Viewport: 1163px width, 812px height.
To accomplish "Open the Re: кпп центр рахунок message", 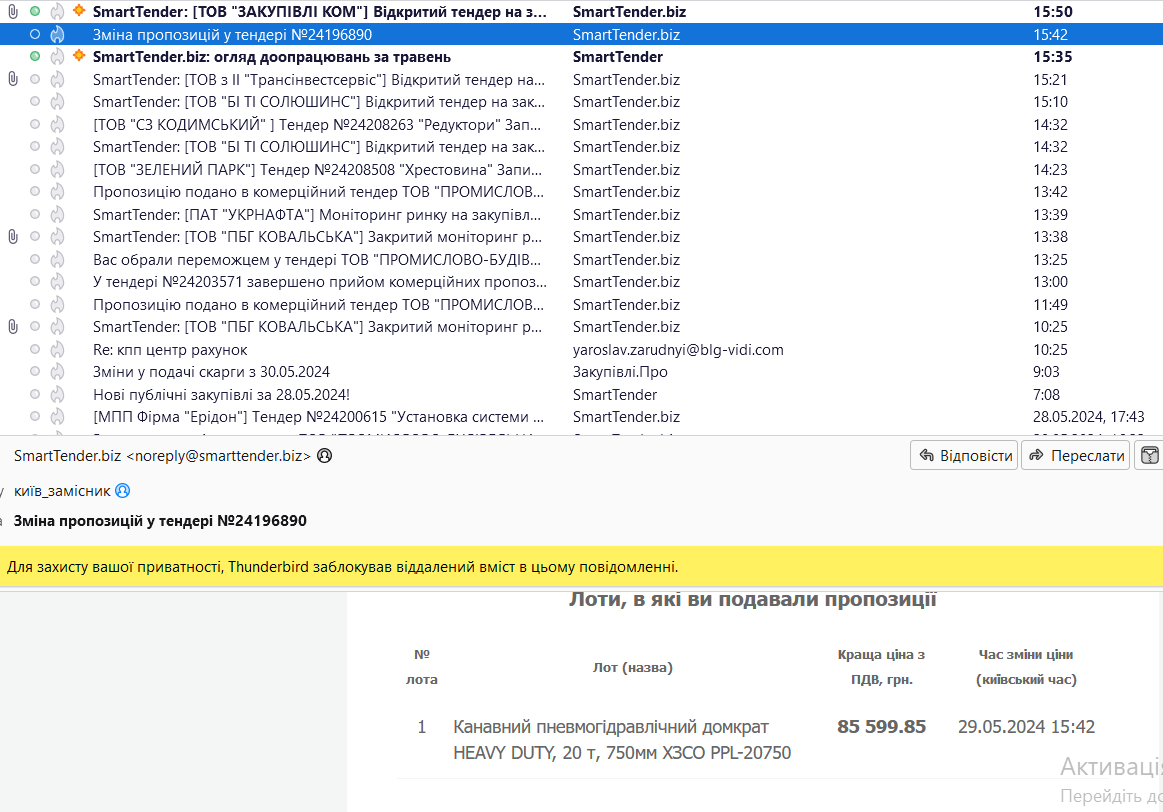I will [170, 349].
